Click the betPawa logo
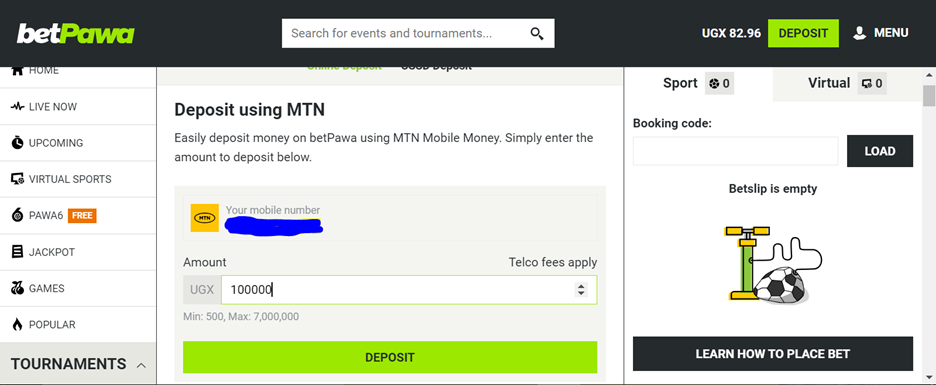This screenshot has height=385, width=936. [x=75, y=34]
